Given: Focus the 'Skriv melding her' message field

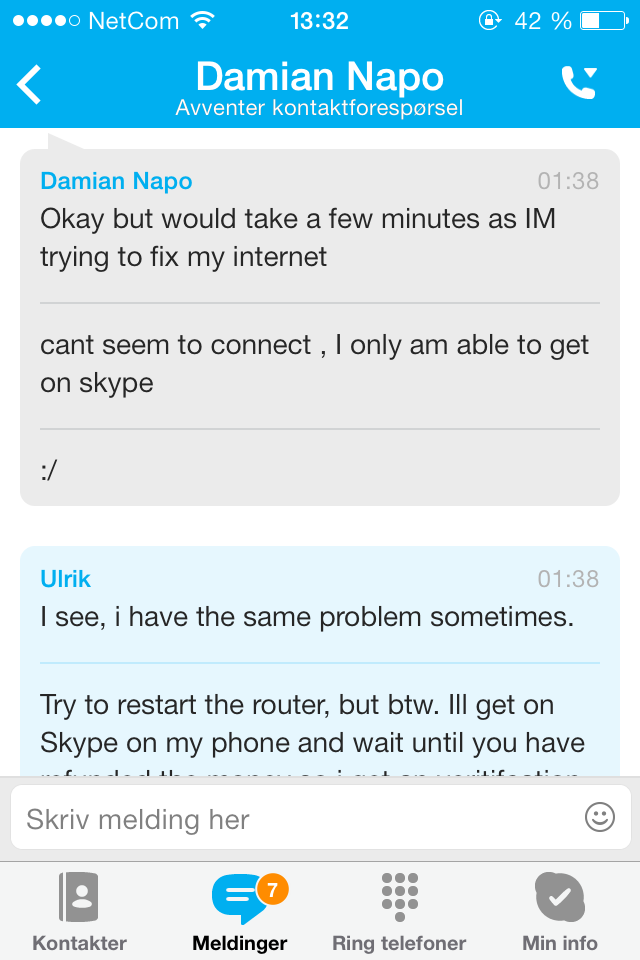Looking at the screenshot, I should (320, 817).
